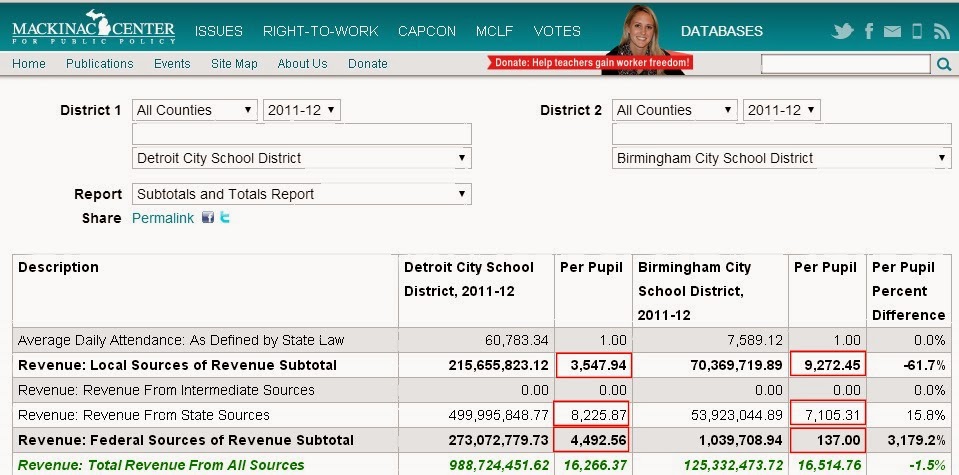Viewport: 959px width, 475px height.
Task: Open the Subtotals and Totals Report dropdown
Action: coord(302,194)
